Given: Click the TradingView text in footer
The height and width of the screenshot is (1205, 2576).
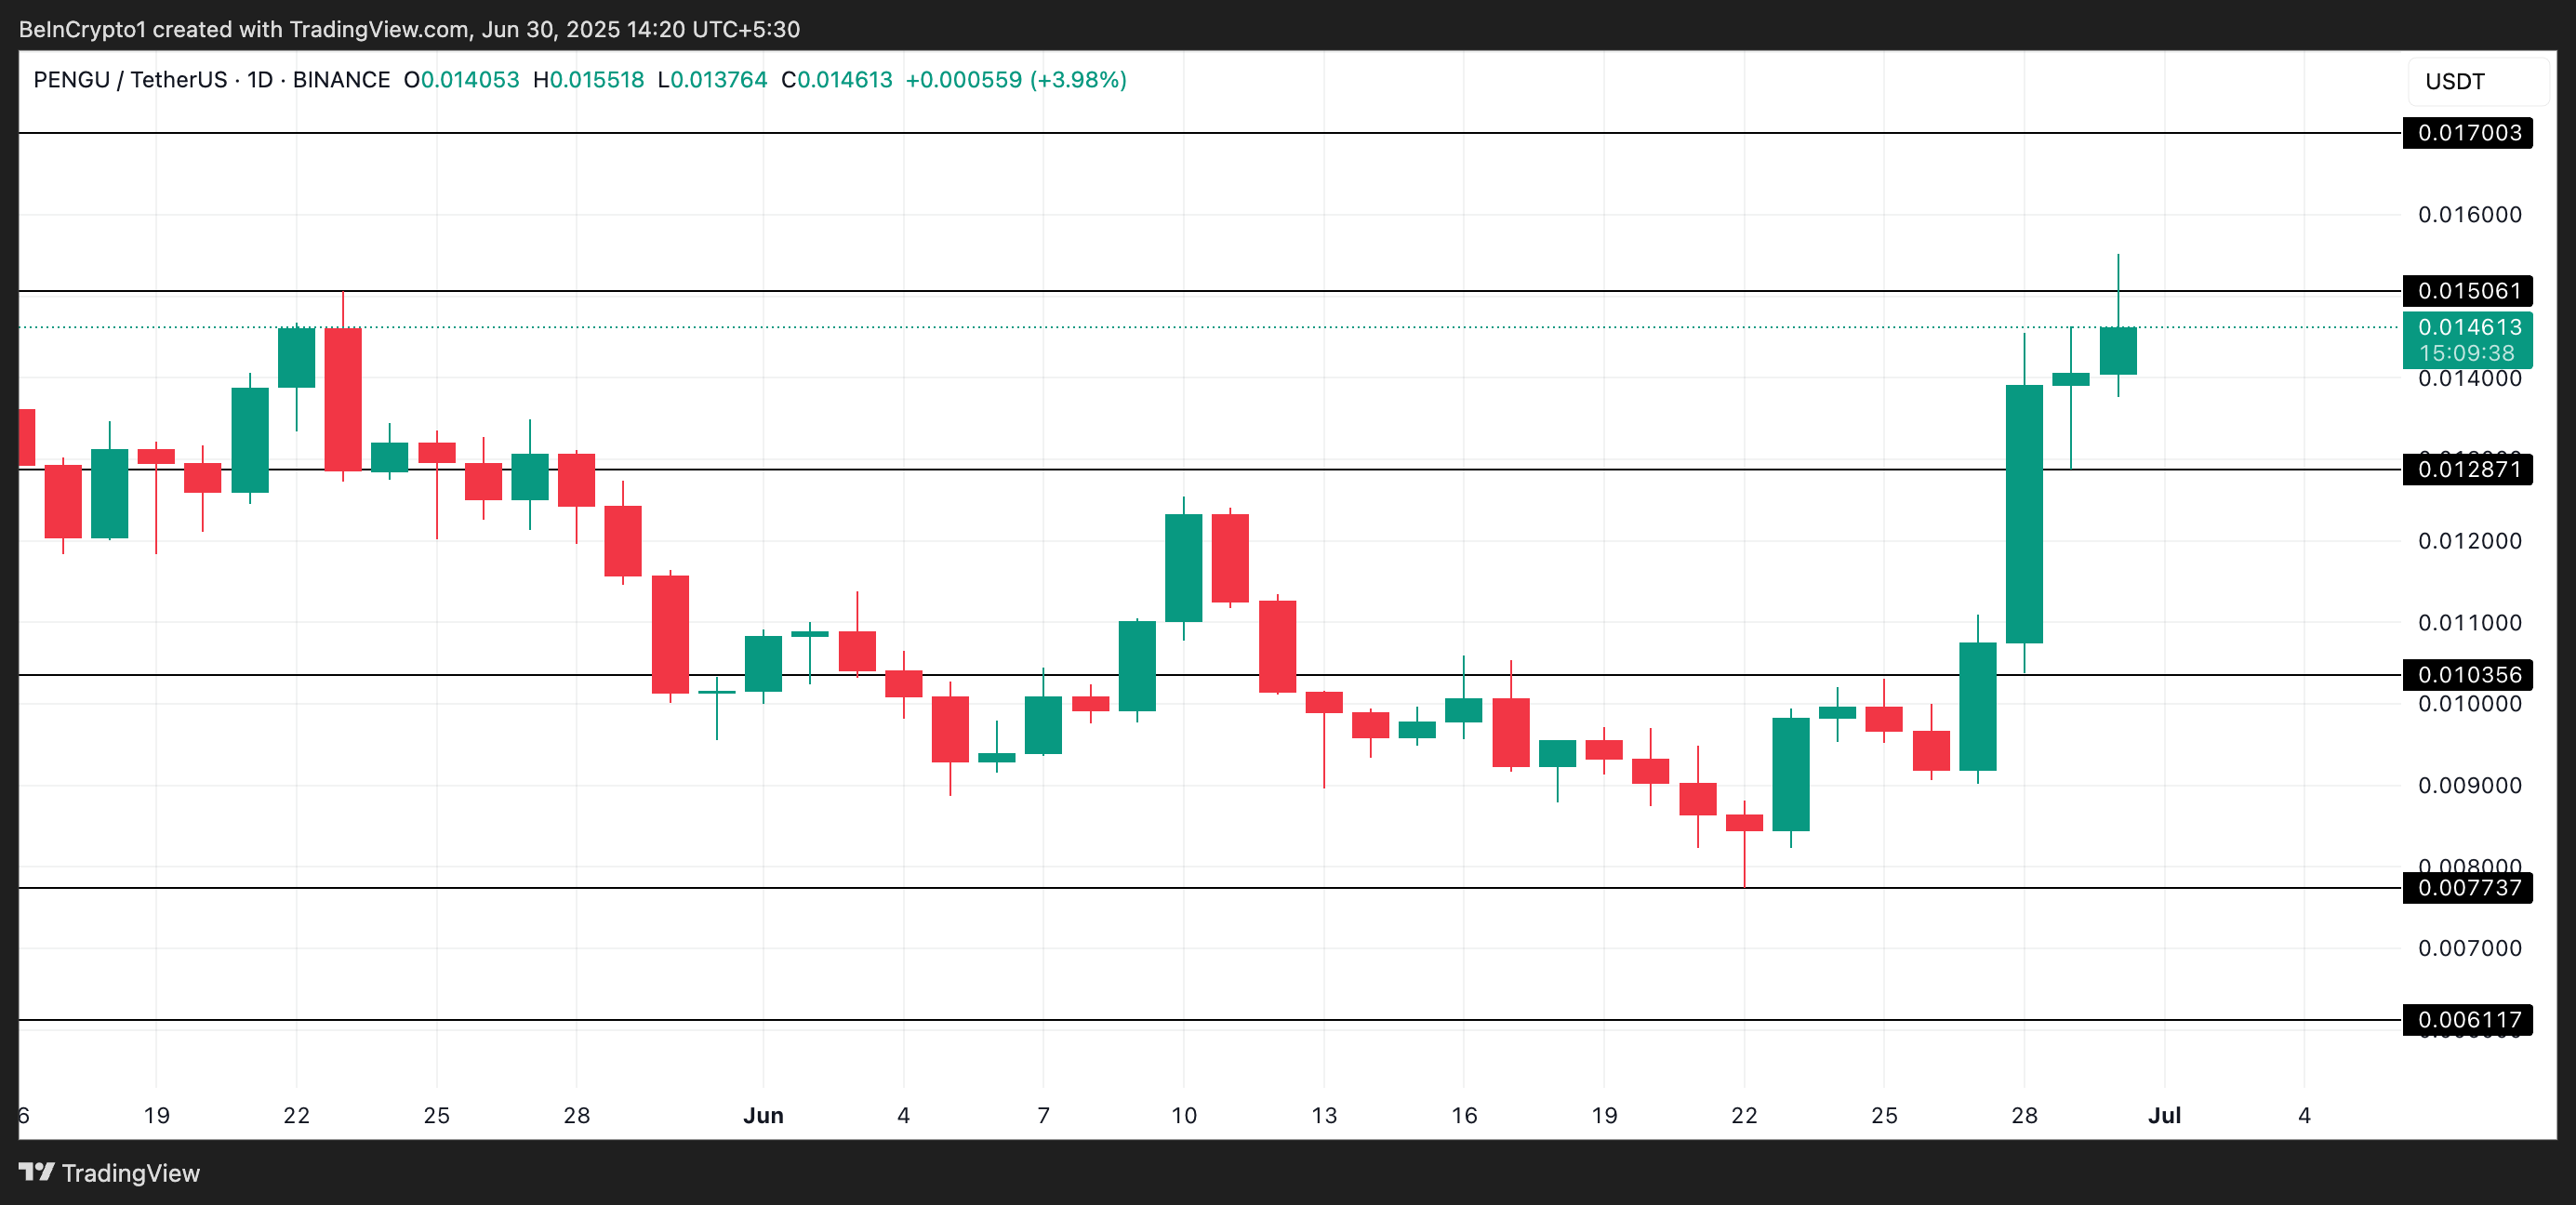Looking at the screenshot, I should (x=130, y=1173).
